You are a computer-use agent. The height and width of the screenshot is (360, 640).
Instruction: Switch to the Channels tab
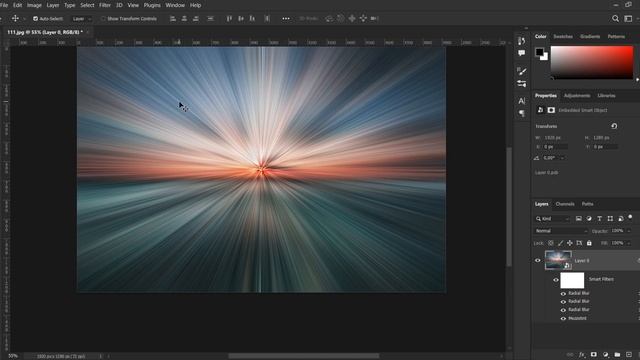tap(565, 204)
